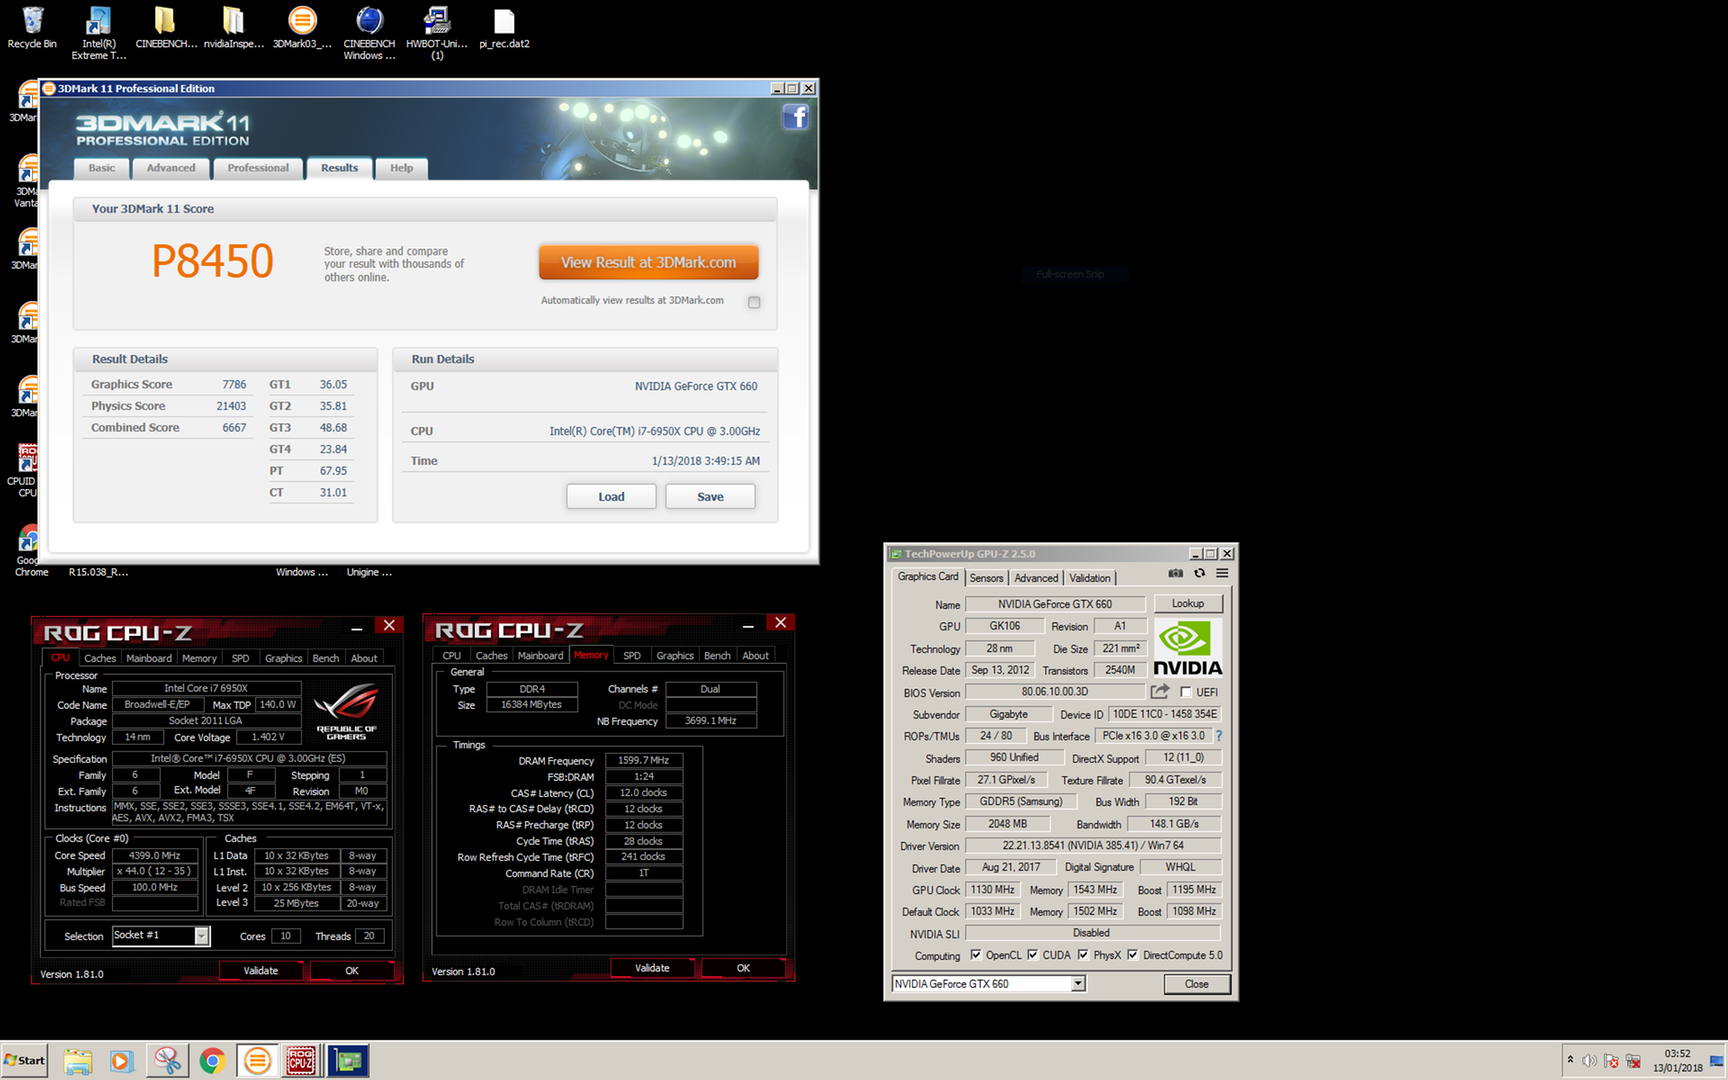Click the DRAM Frequency value 1599.7 MHz
Screen dimensions: 1728x1080
(644, 760)
